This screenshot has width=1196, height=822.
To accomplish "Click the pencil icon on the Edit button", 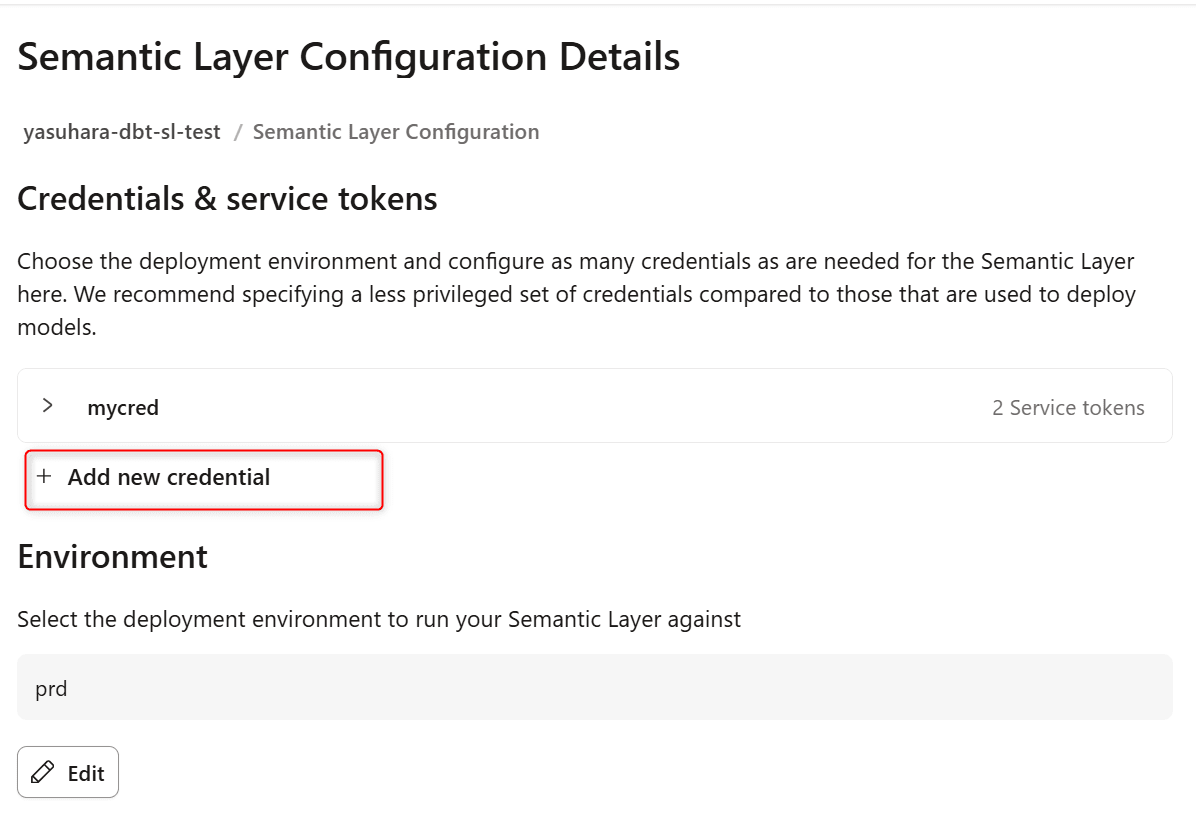I will [x=43, y=773].
